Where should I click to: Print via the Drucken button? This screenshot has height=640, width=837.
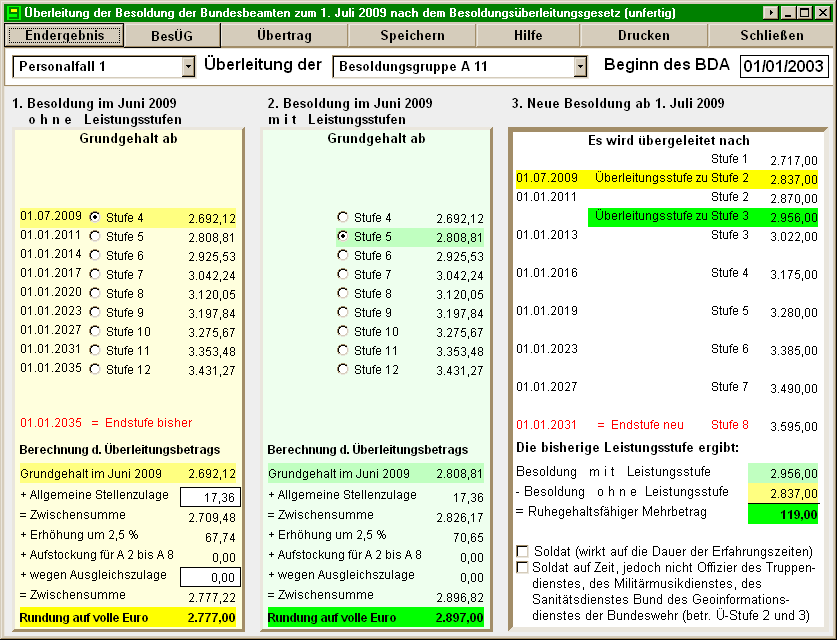(644, 36)
